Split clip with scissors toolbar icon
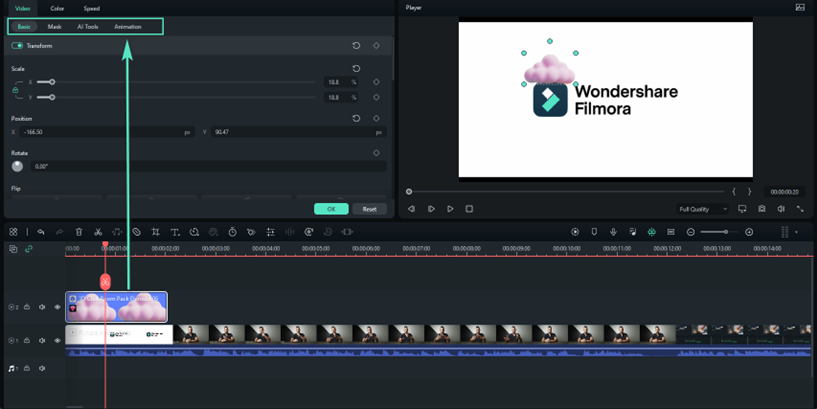The width and height of the screenshot is (817, 409). (x=98, y=232)
